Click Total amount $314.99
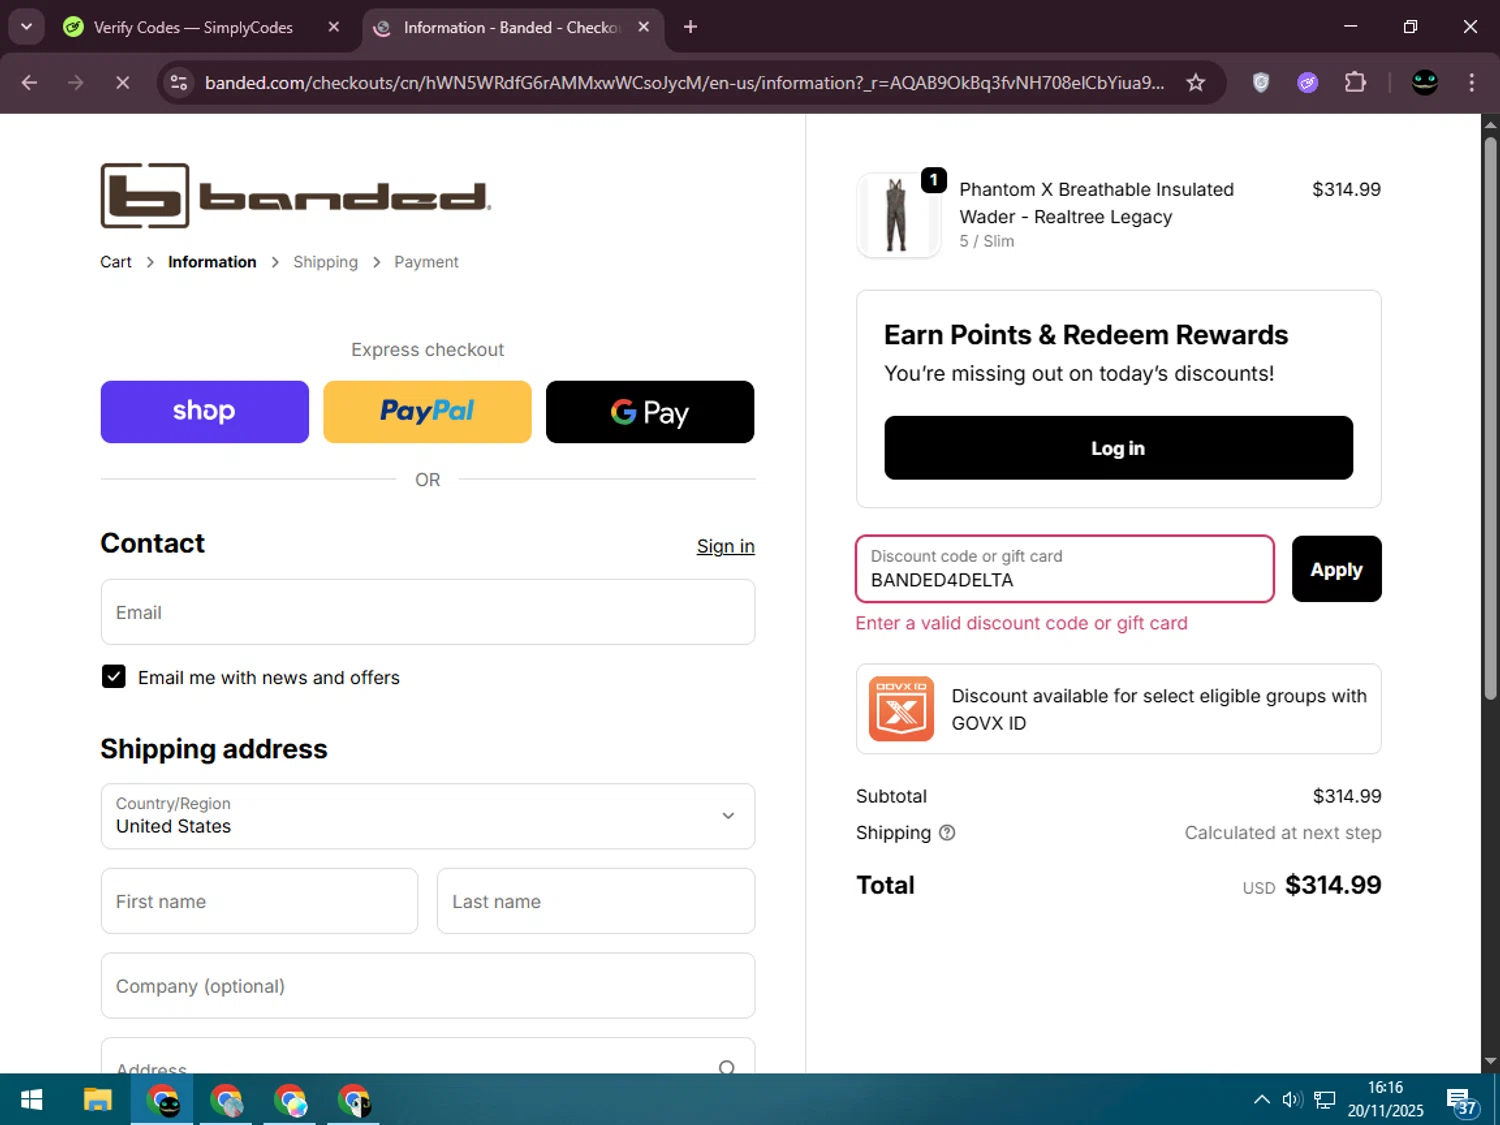 click(1333, 885)
